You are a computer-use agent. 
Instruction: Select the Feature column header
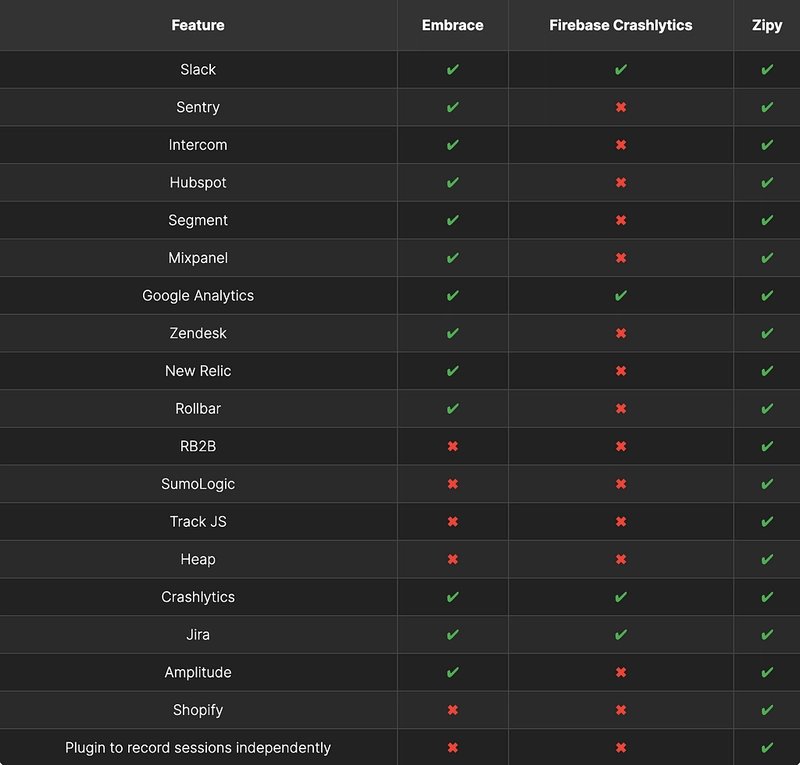point(198,25)
